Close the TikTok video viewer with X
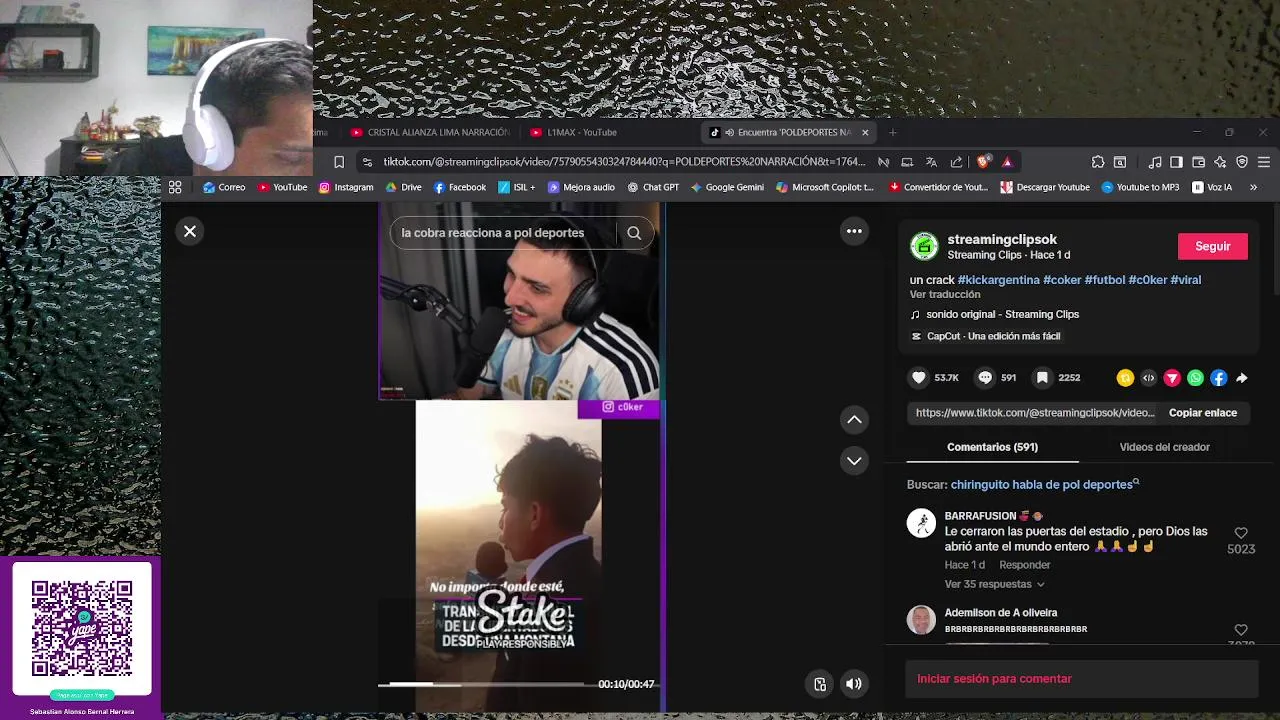 (x=190, y=231)
